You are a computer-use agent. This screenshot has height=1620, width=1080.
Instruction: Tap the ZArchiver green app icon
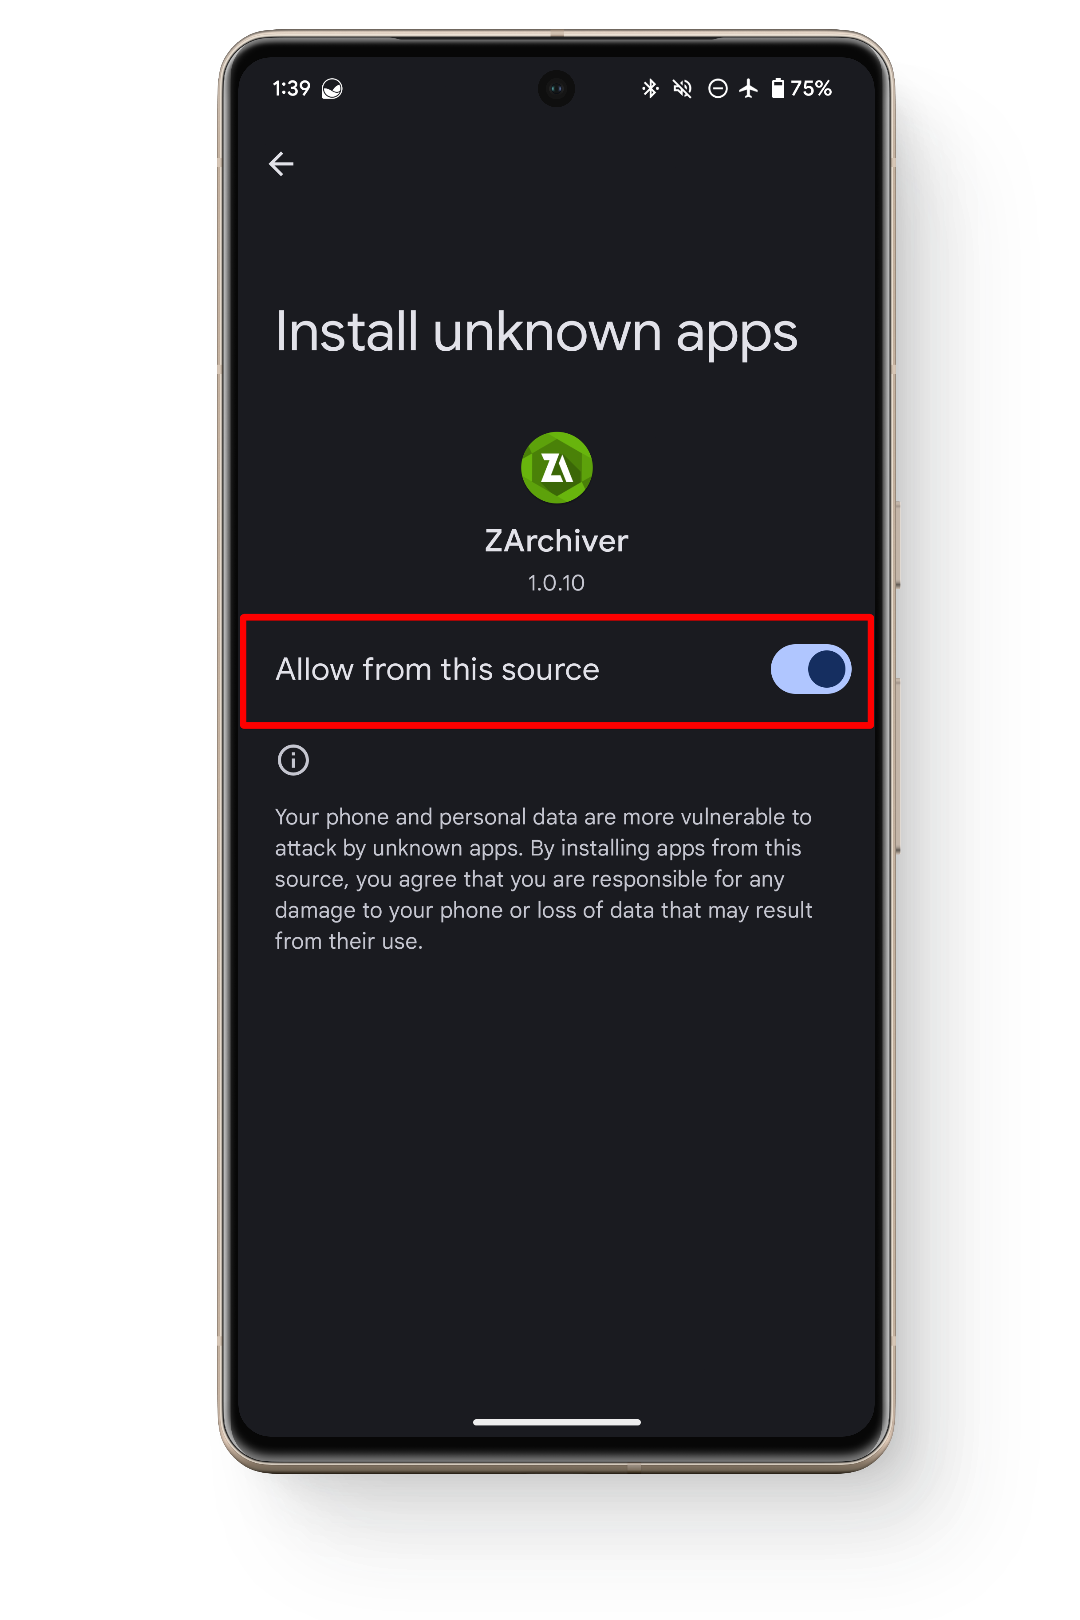(x=557, y=467)
